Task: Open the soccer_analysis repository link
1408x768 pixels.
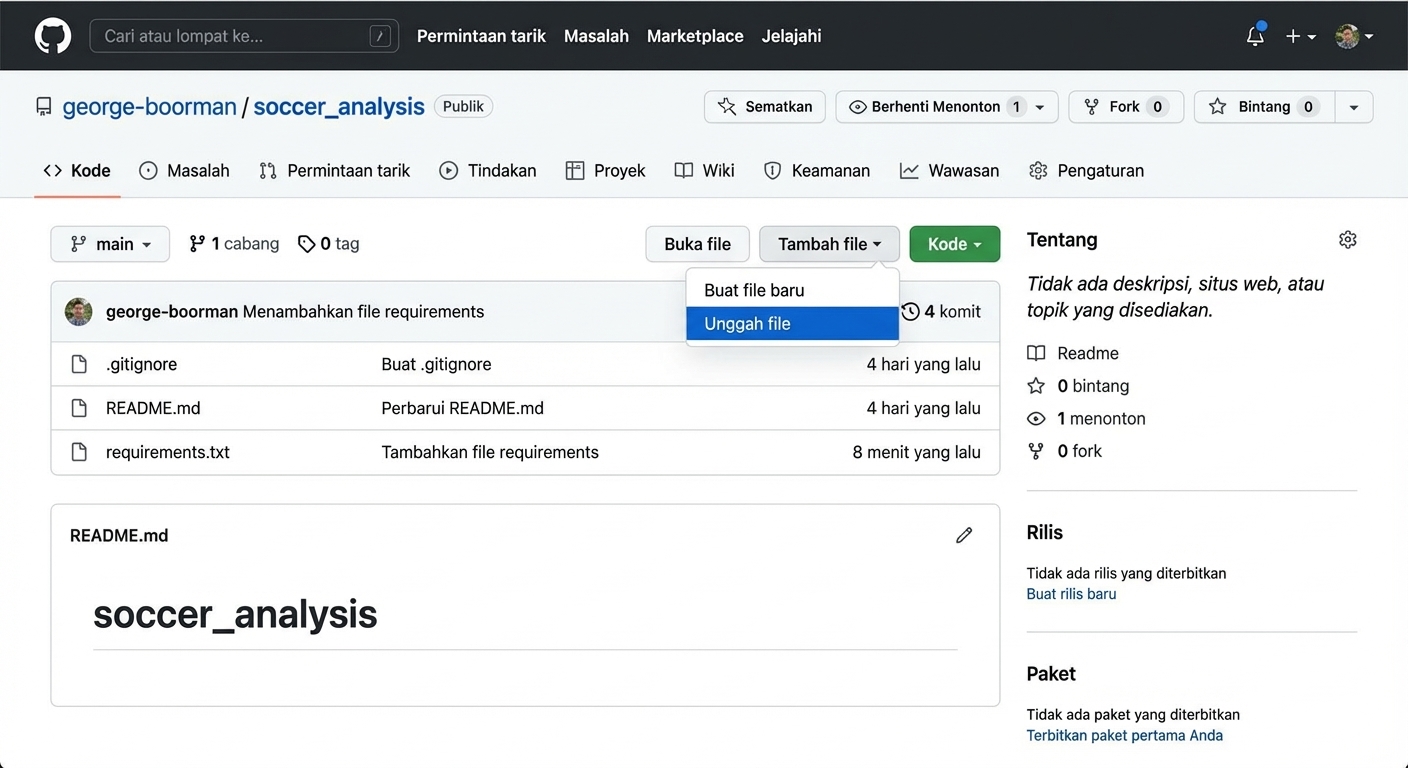Action: [339, 107]
